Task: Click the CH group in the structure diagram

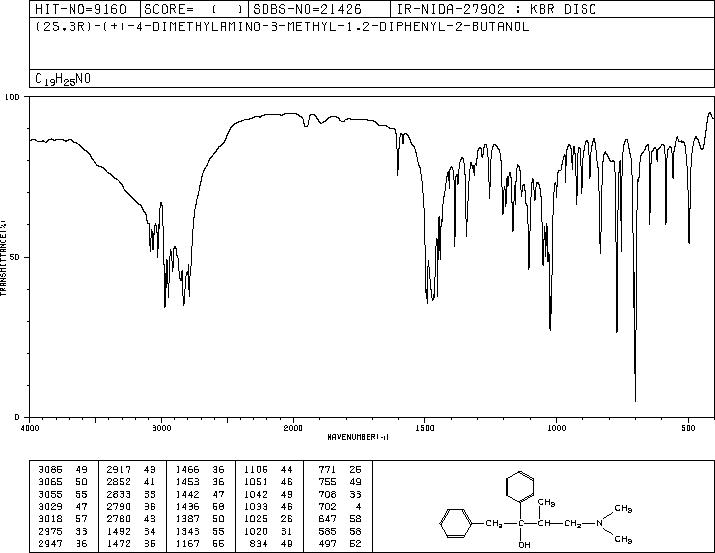Action: 544,523
